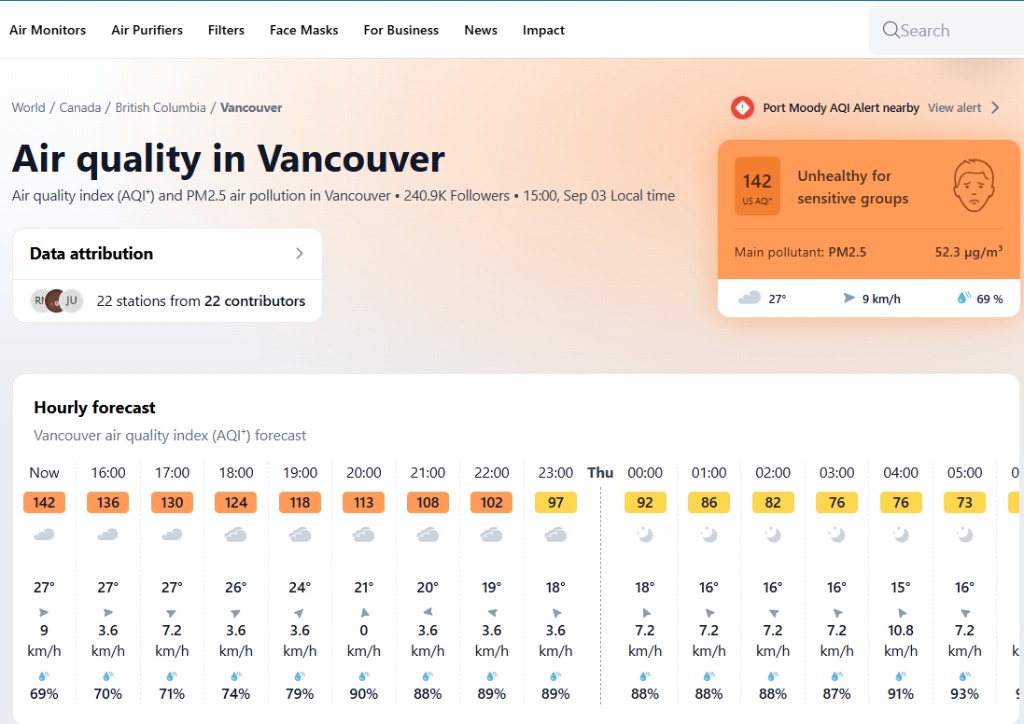
Task: Open the British Columbia breadcrumb link
Action: (161, 108)
